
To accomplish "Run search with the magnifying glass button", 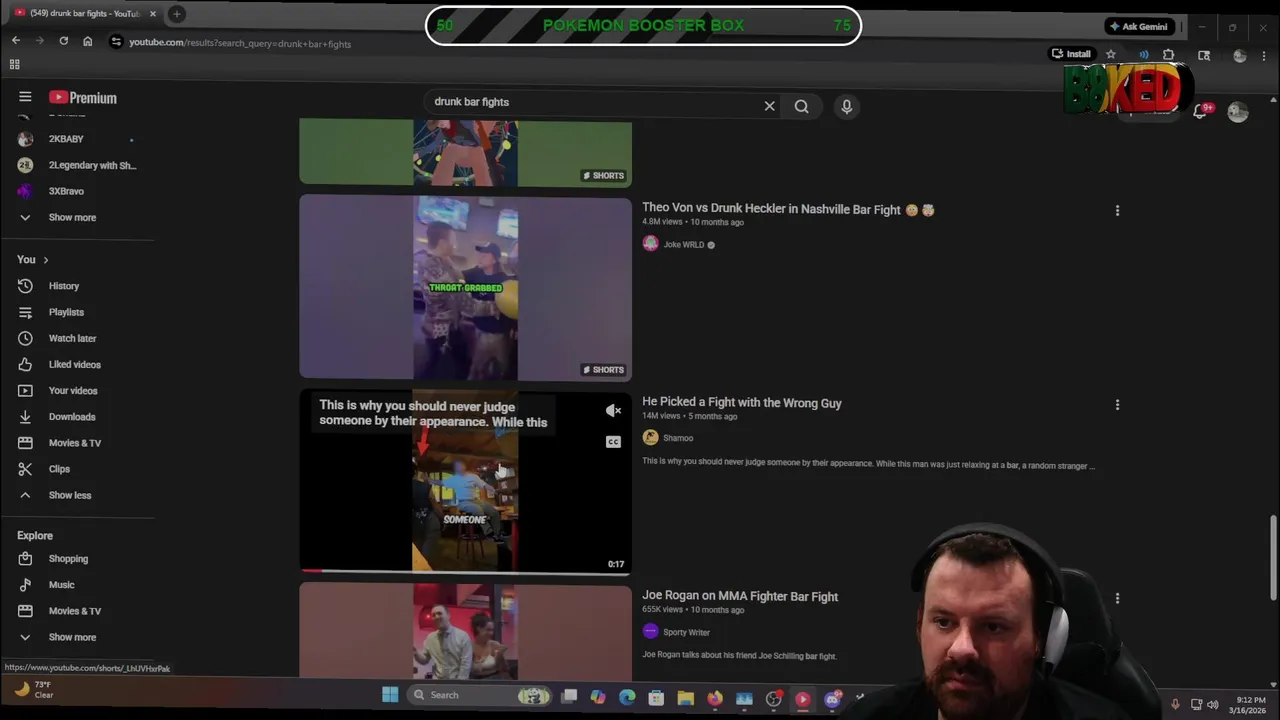I will coord(801,106).
